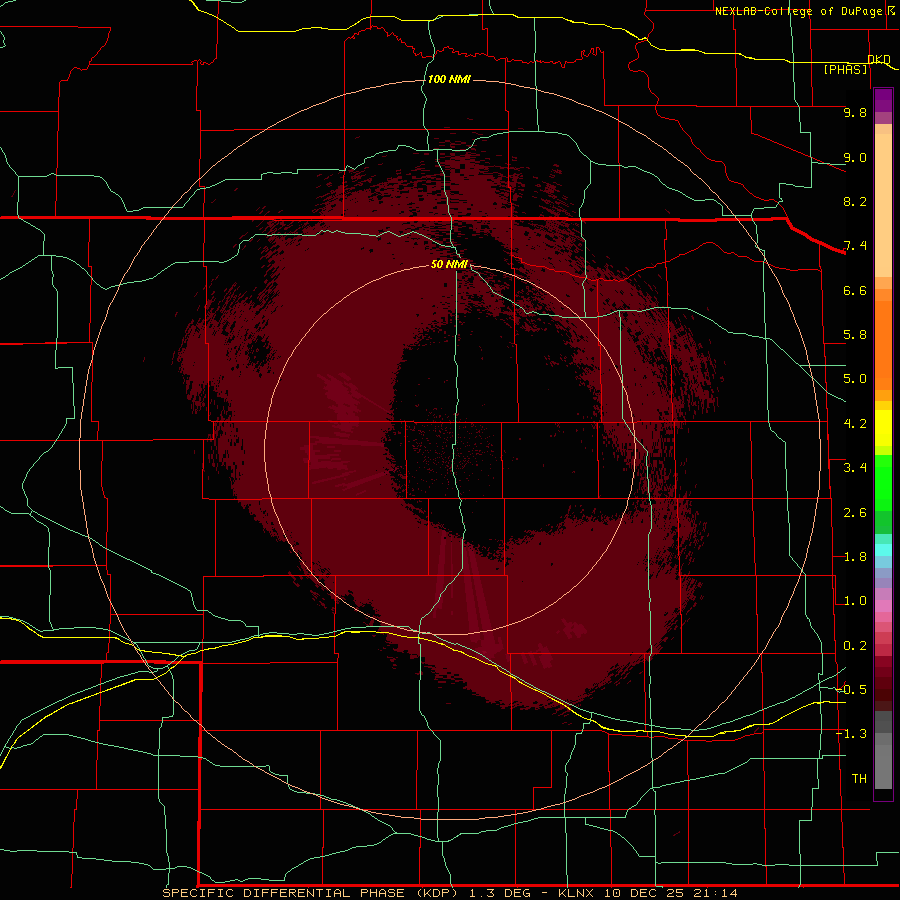Click the 5.8 value on color scale
This screenshot has width=900, height=900.
(x=855, y=335)
